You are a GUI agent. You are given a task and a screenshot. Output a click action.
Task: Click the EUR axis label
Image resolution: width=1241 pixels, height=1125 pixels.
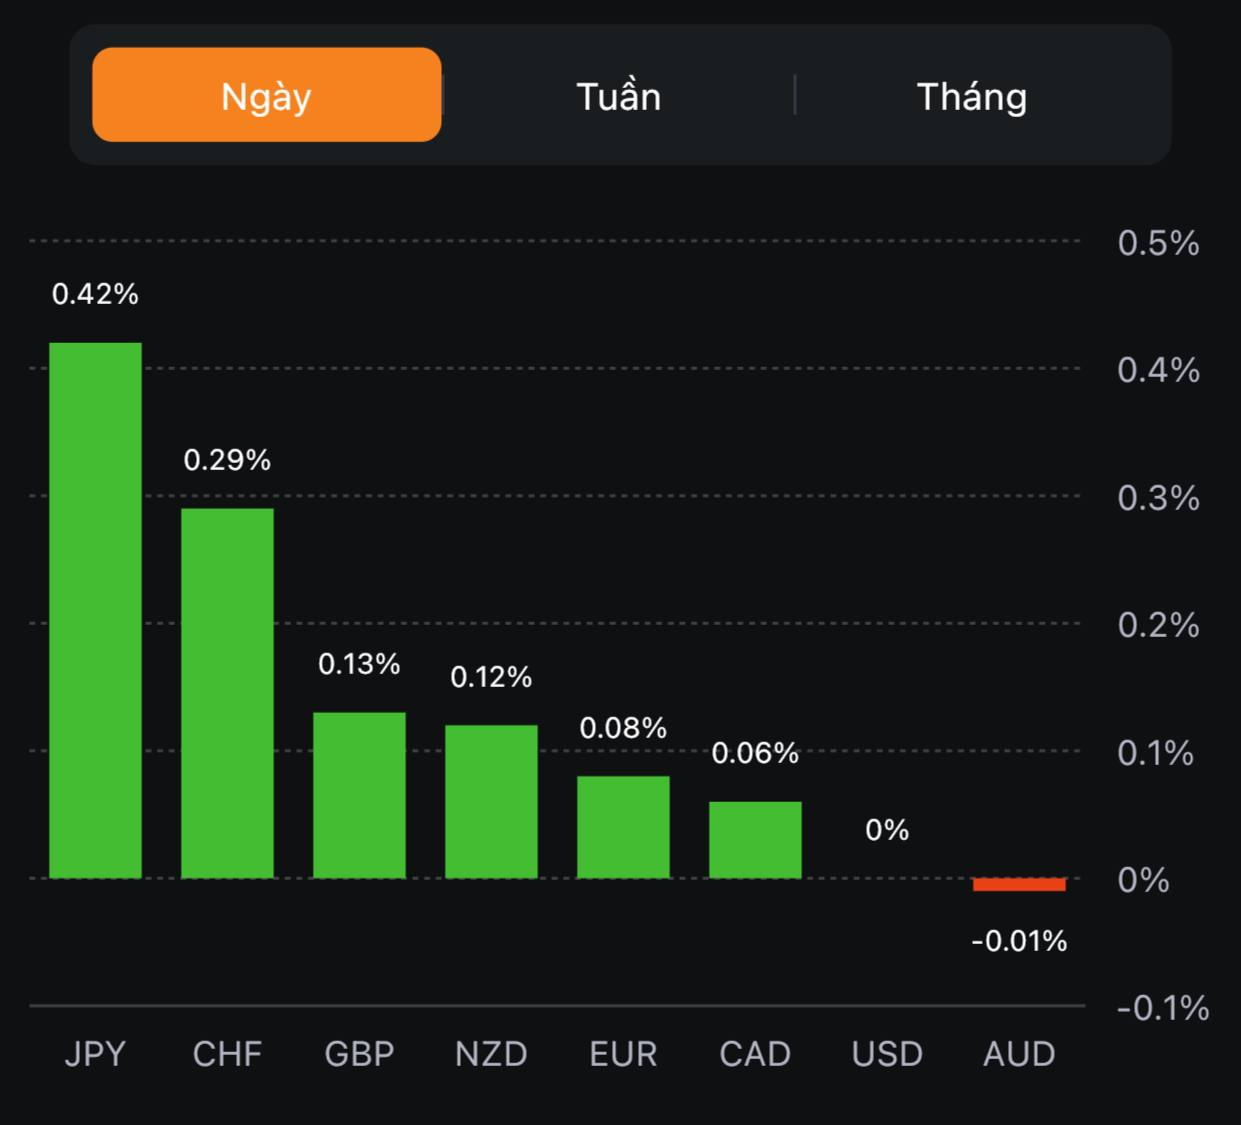(x=623, y=1054)
